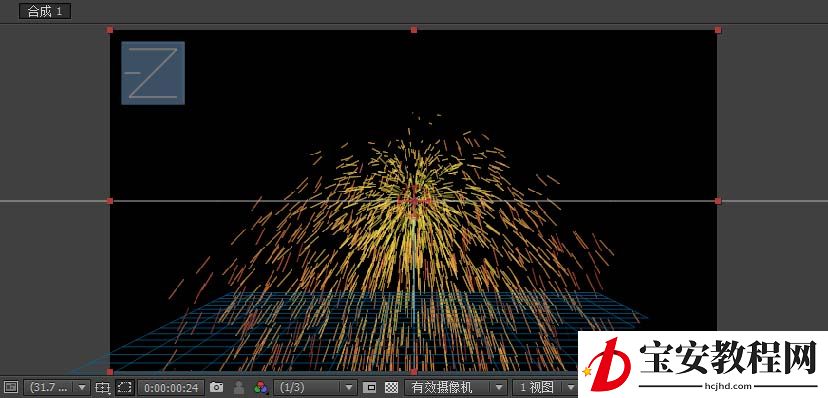Screen dimensions: 828x398
Task: Open grid and guide options icon
Action: click(103, 387)
